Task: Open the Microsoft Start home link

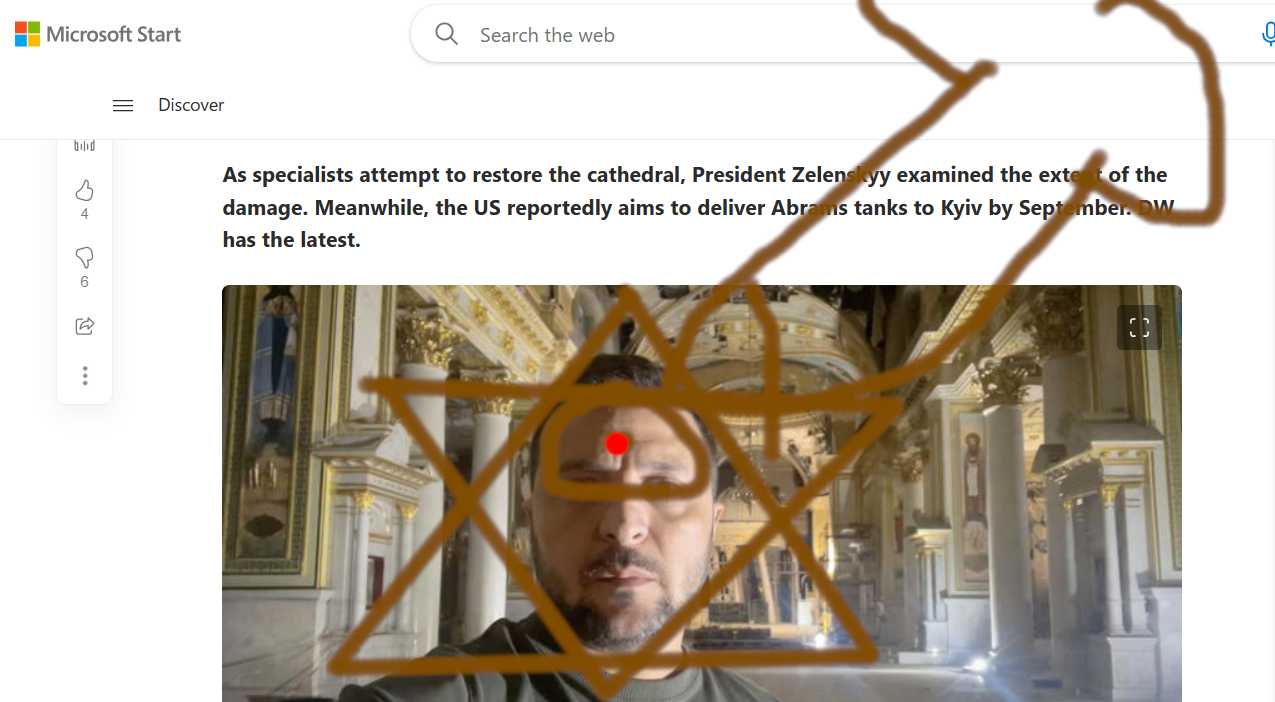Action: (98, 34)
